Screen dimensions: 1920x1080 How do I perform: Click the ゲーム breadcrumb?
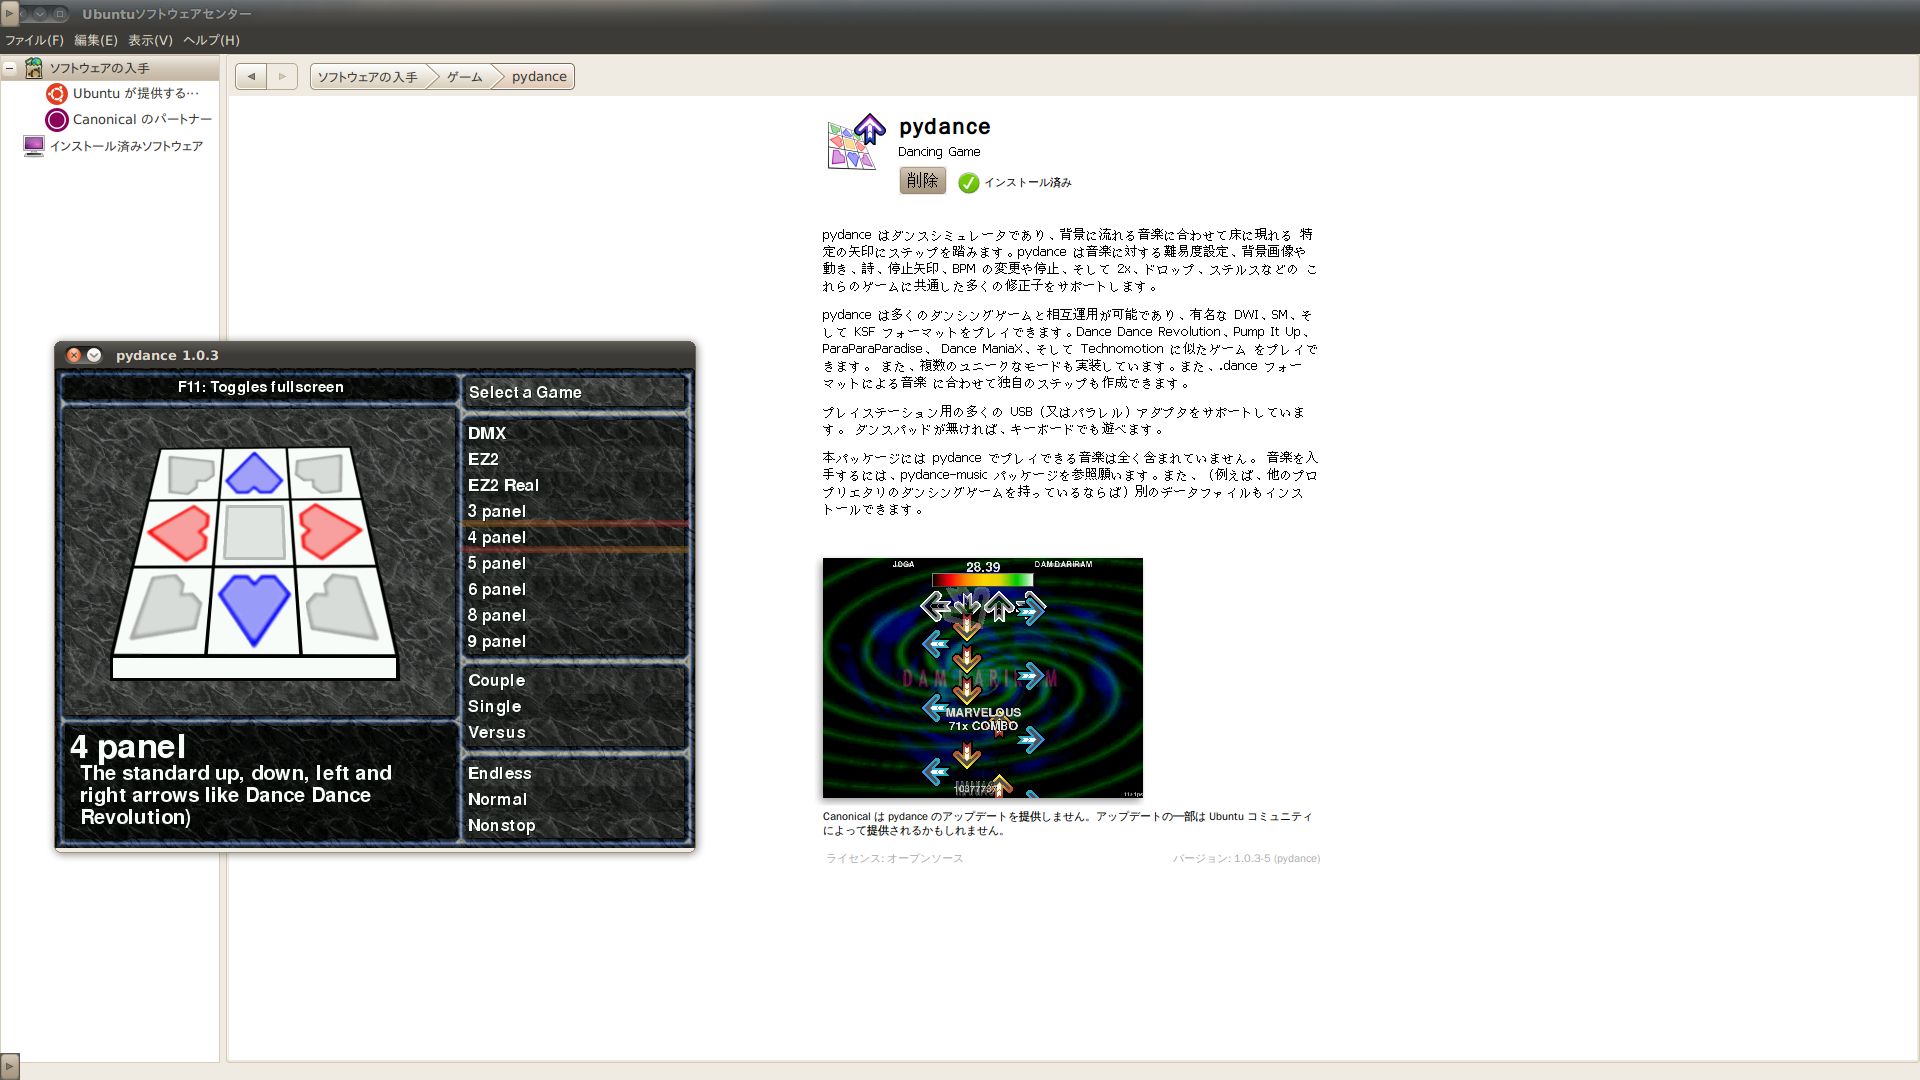(464, 77)
